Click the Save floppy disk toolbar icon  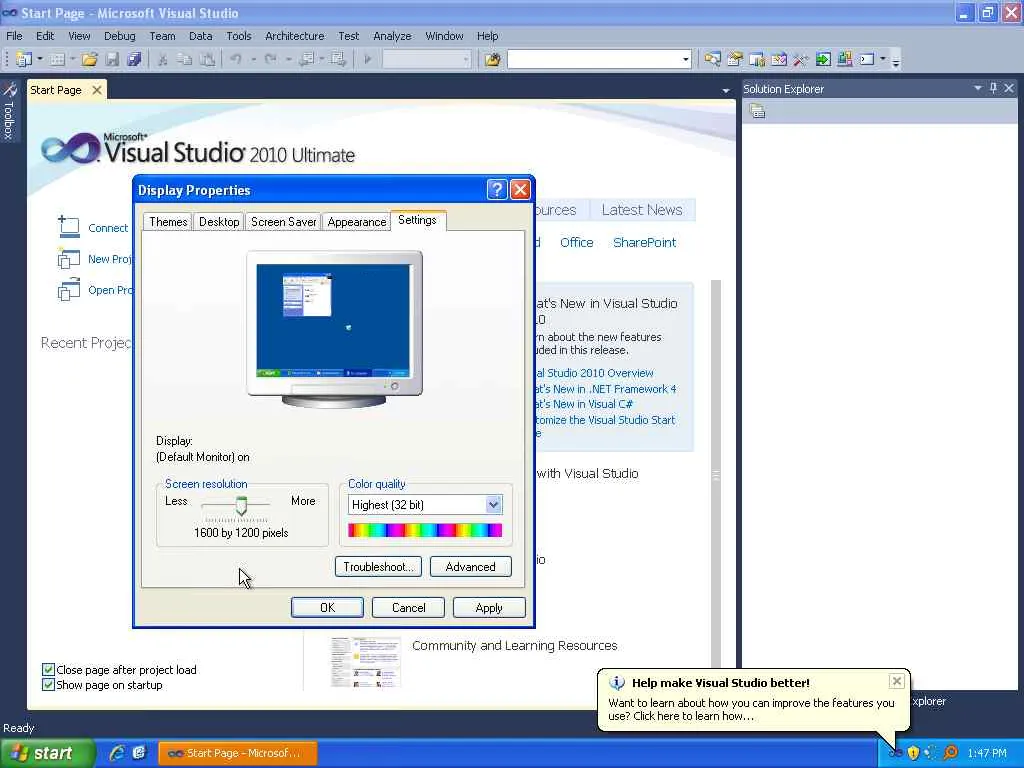(x=112, y=59)
